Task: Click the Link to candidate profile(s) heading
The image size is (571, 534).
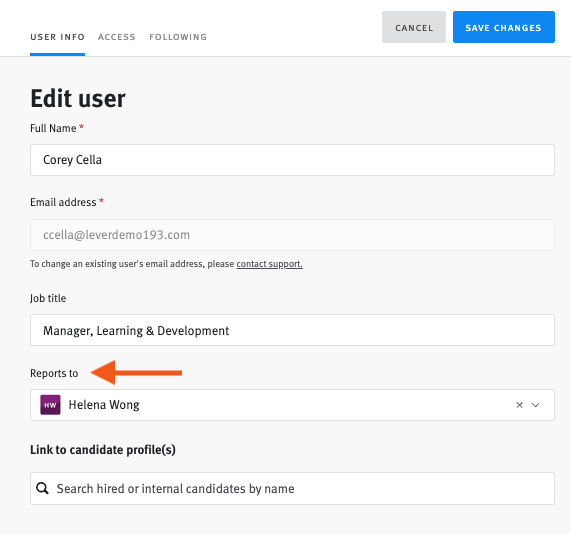Action: (103, 450)
